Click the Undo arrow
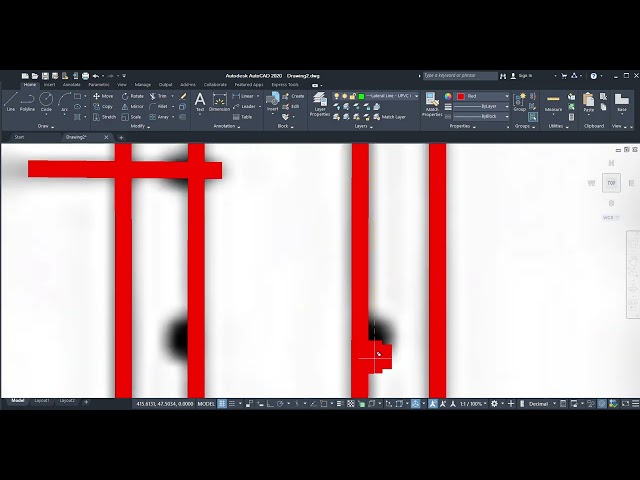The image size is (640, 480). tap(96, 76)
